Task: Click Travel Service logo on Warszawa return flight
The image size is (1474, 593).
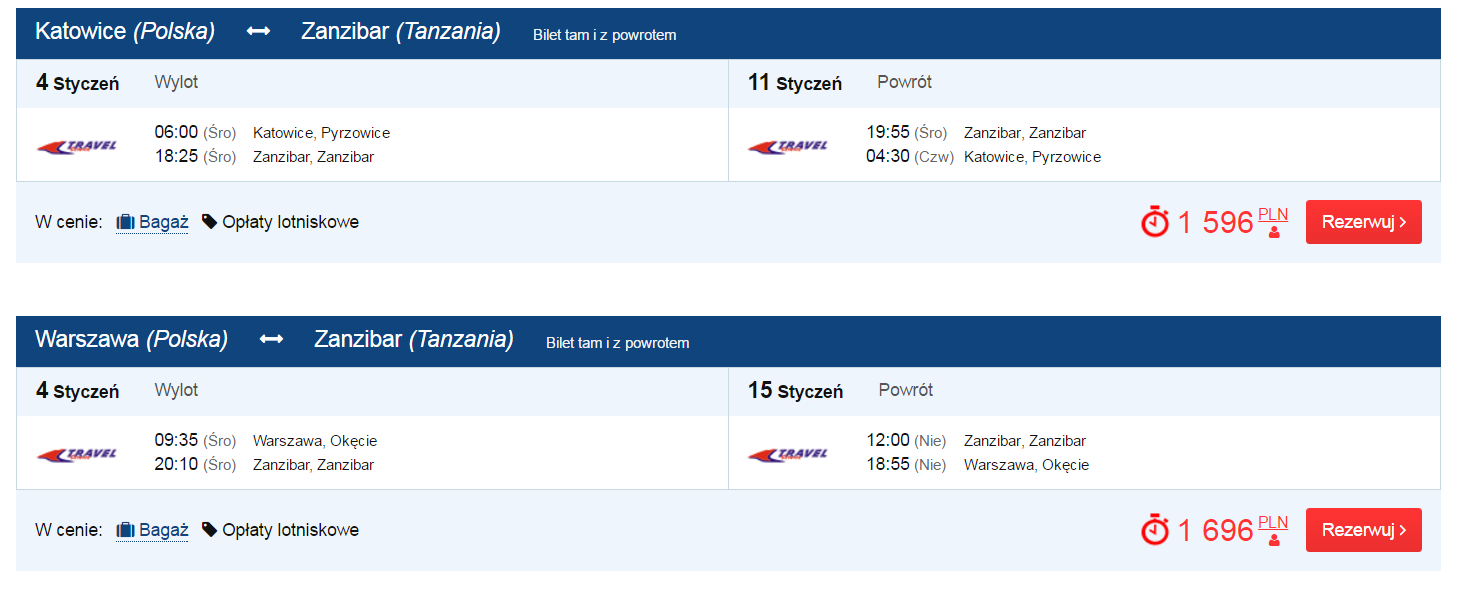Action: [x=788, y=454]
